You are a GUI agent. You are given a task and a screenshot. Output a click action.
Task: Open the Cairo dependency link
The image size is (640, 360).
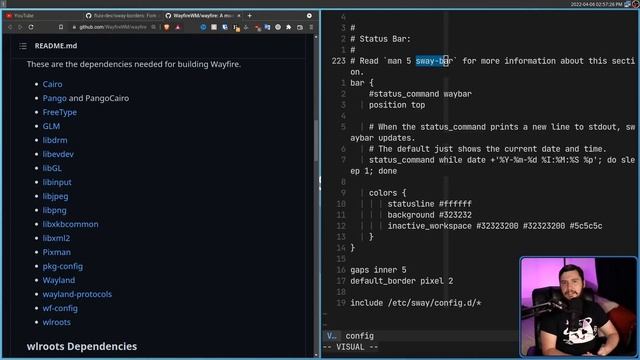(52, 84)
